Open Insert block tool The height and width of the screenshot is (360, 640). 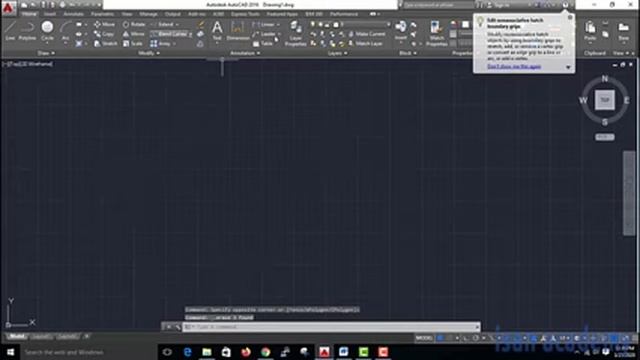click(400, 31)
